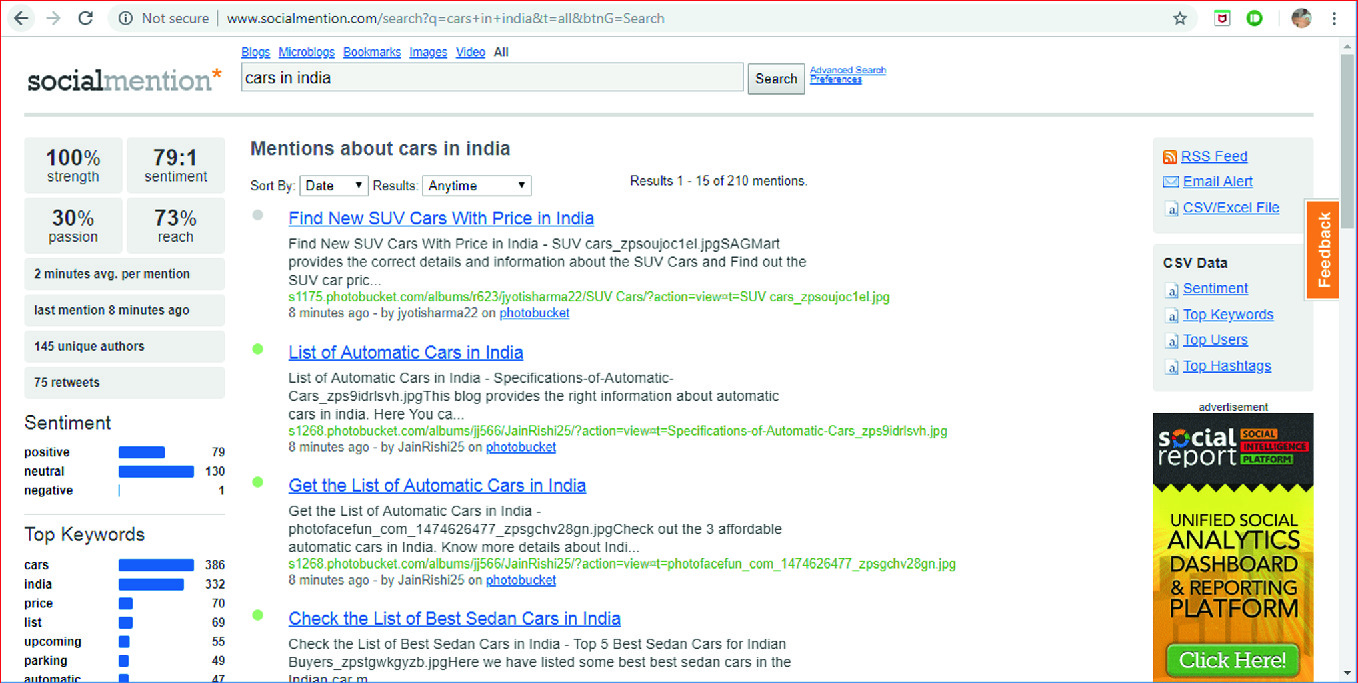Open the Results Anytime dropdown
The height and width of the screenshot is (683, 1358).
[x=477, y=186]
